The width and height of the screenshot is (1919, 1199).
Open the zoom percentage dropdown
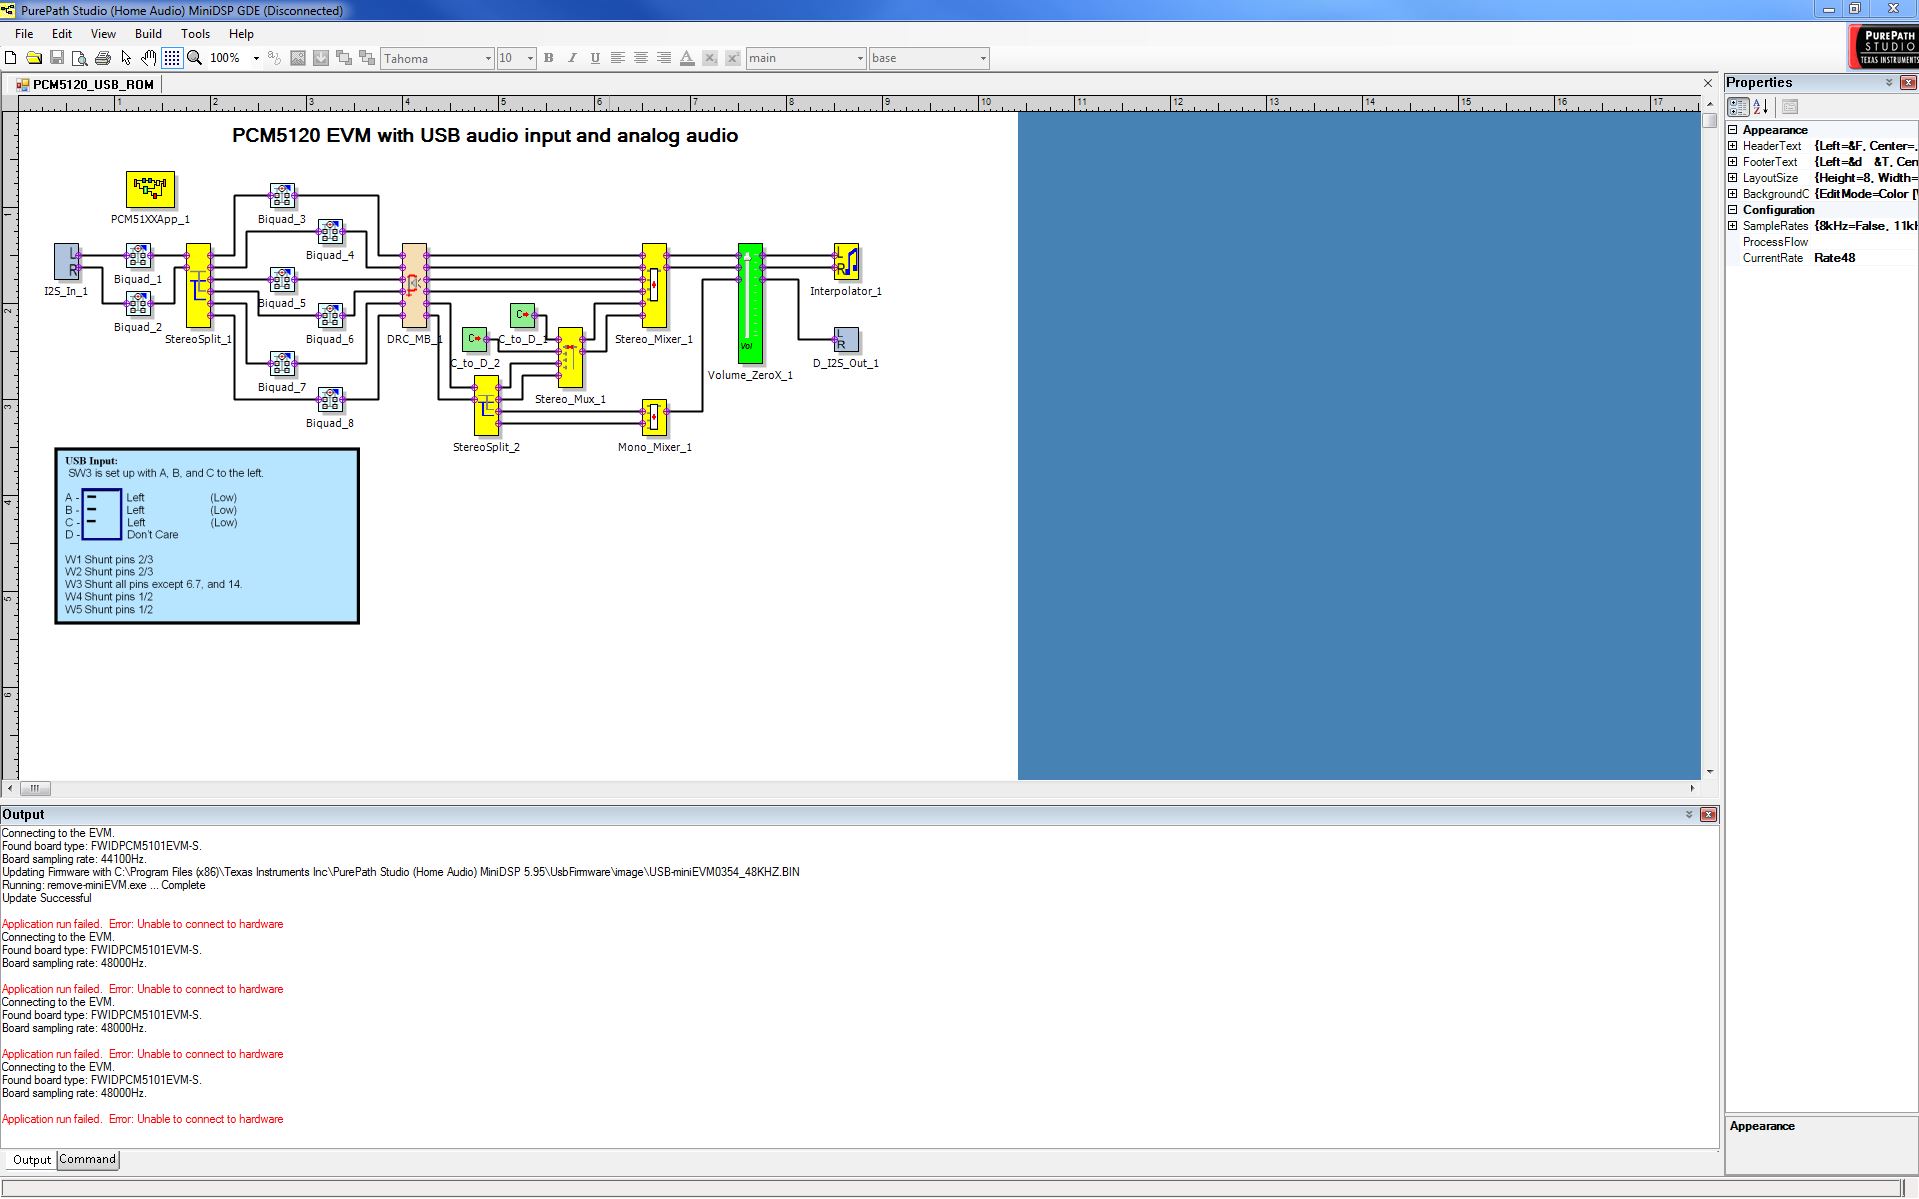tap(256, 58)
